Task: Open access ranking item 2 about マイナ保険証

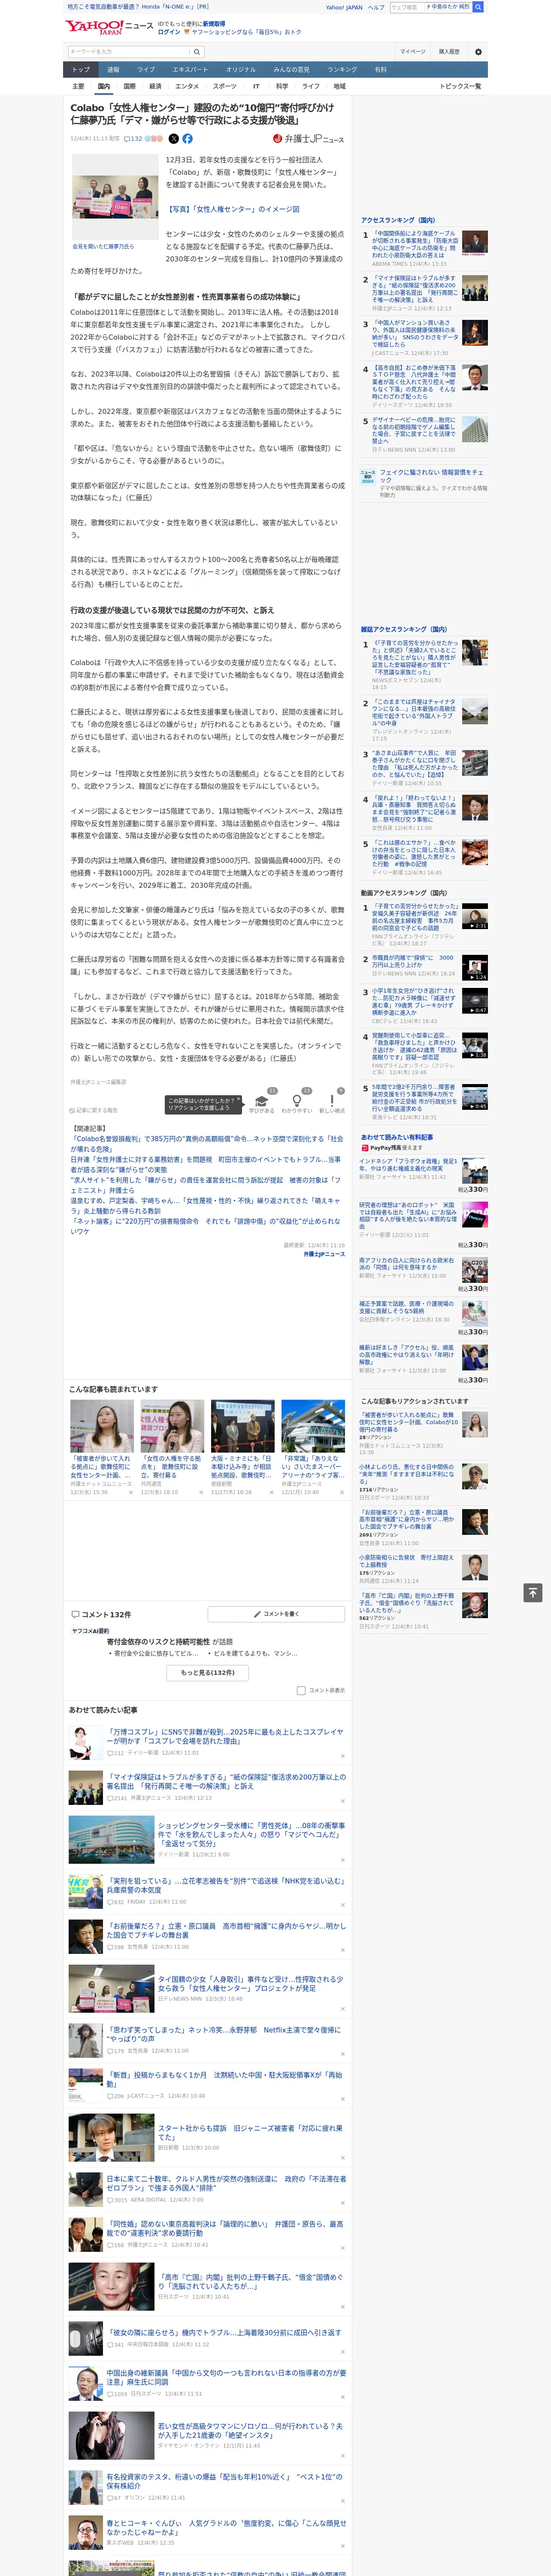Action: point(415,289)
